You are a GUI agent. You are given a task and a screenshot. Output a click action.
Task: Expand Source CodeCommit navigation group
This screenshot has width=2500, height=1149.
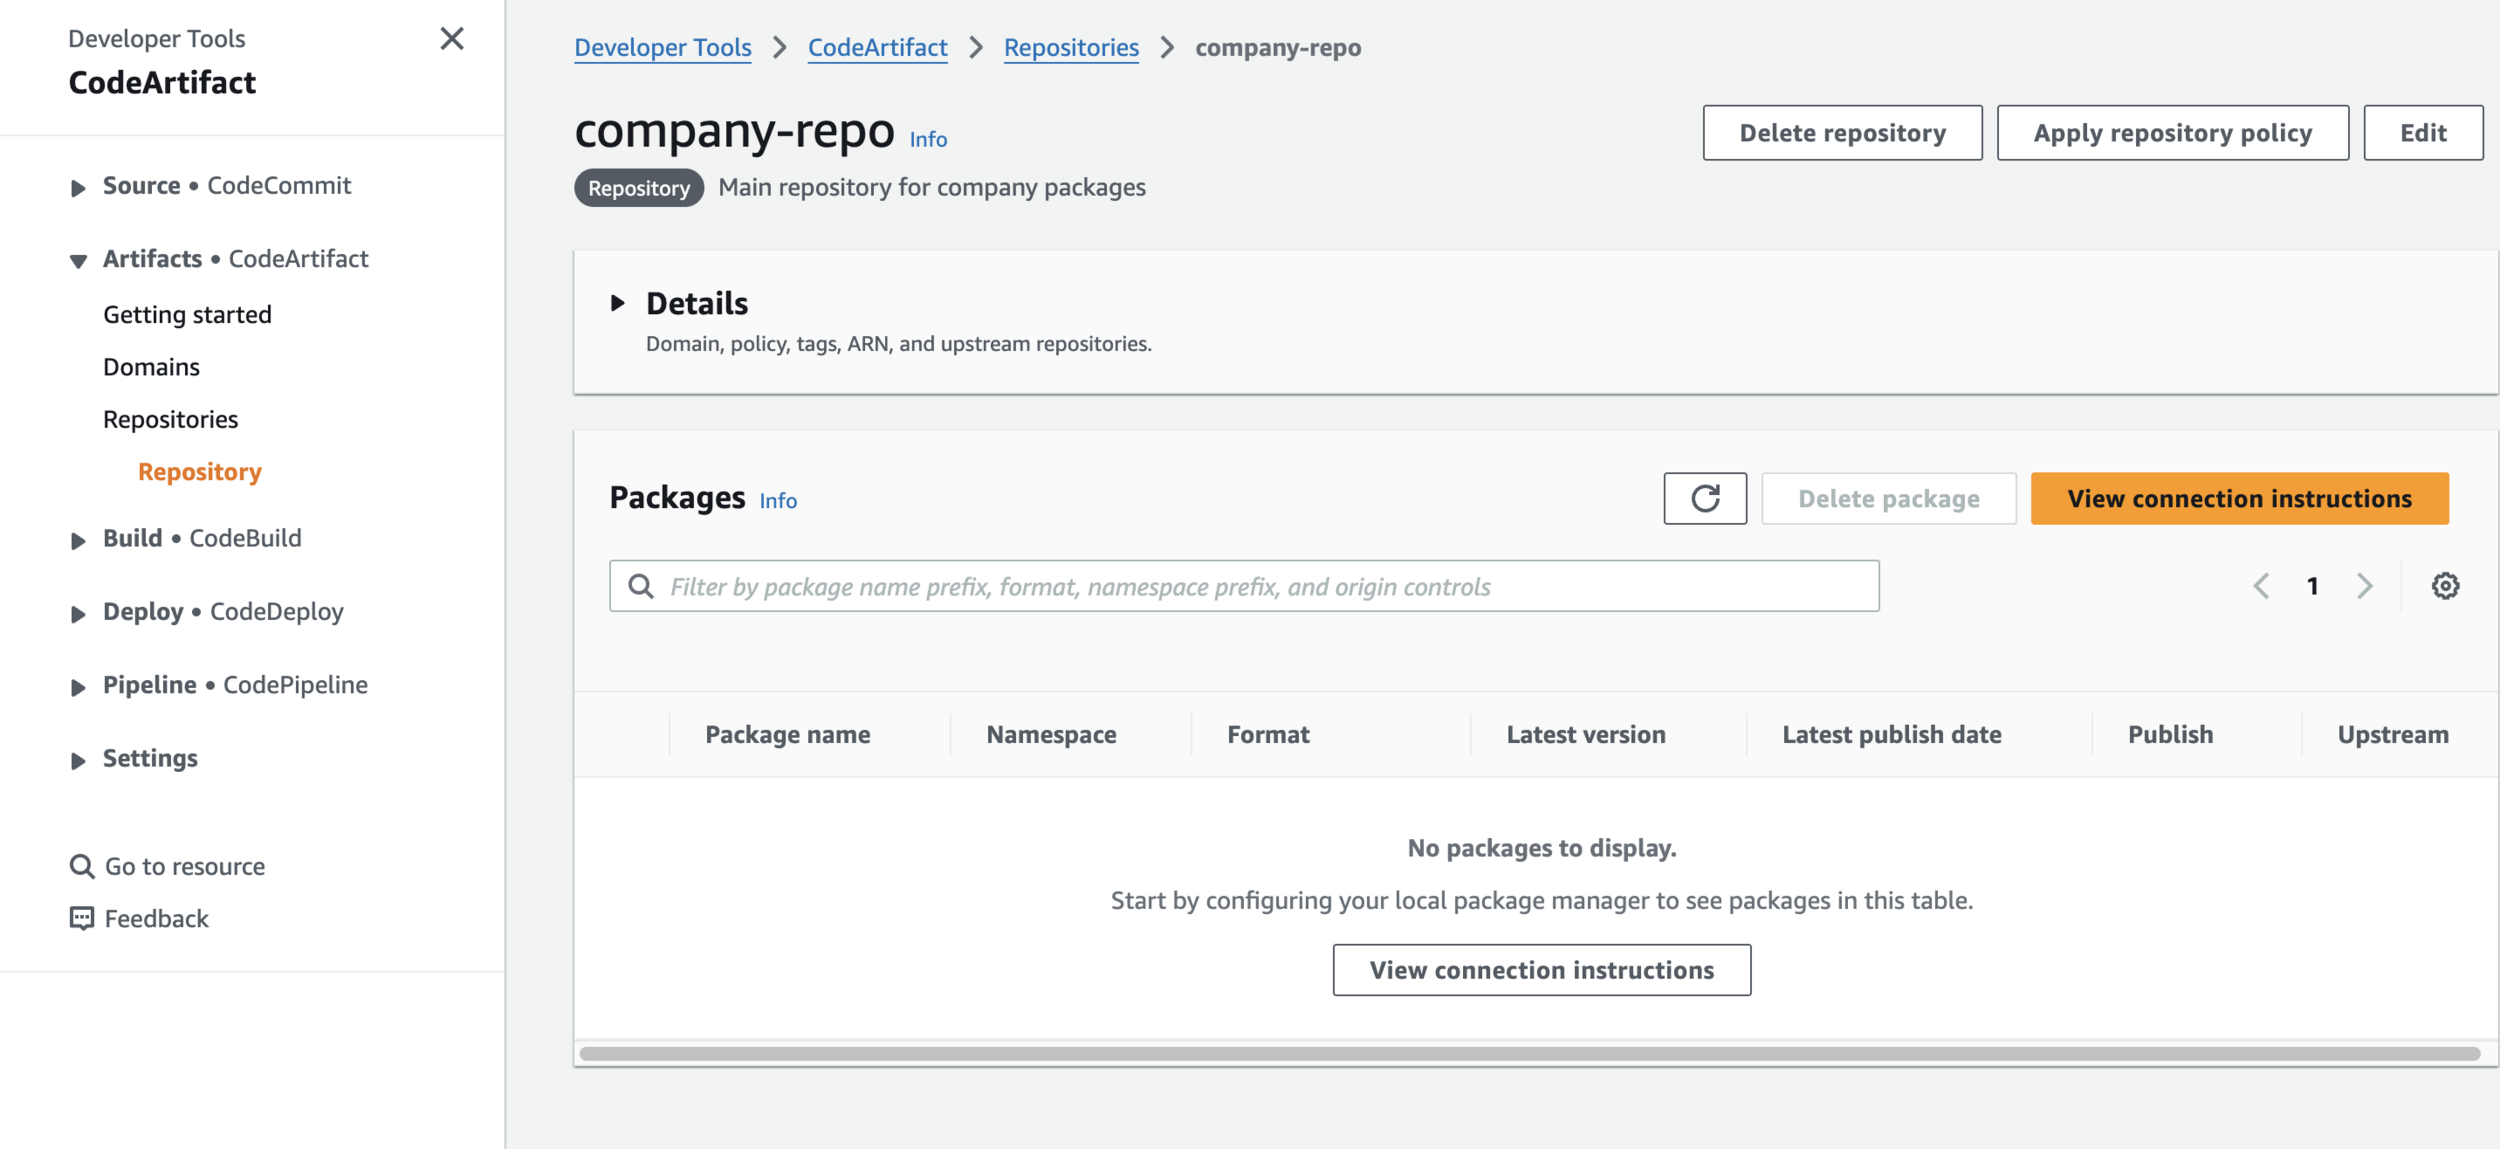pyautogui.click(x=78, y=188)
